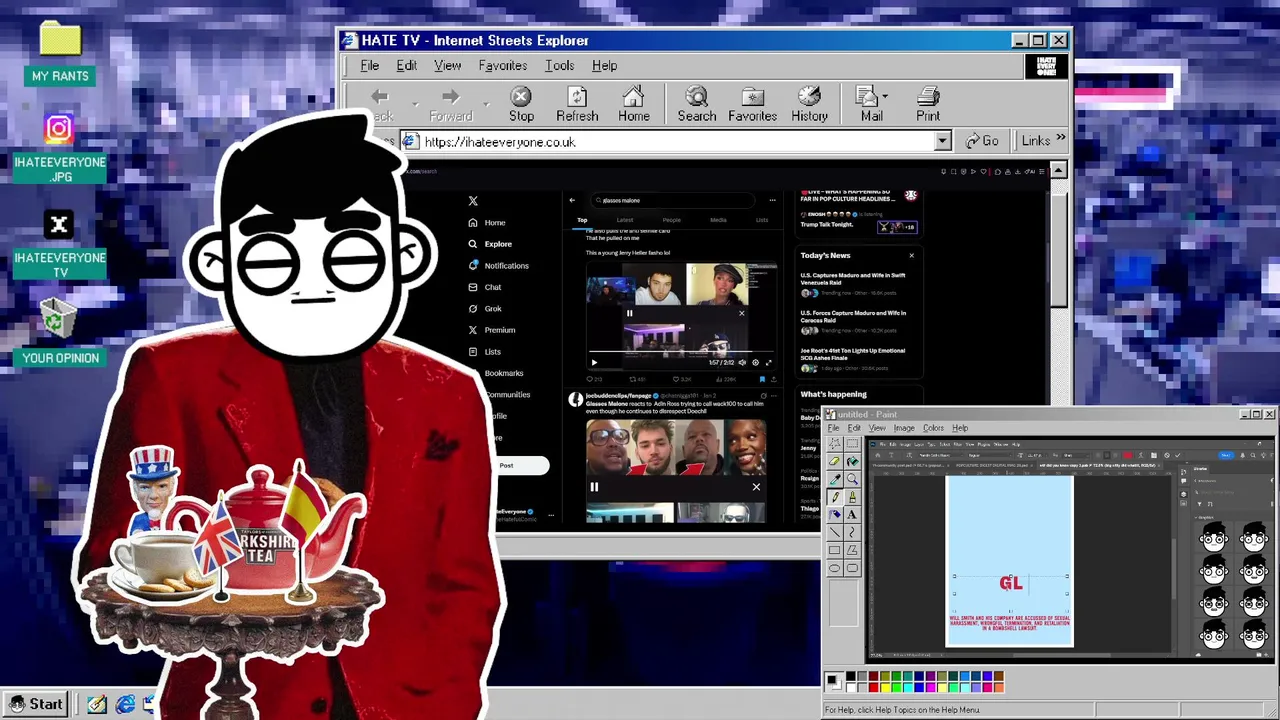Open Chat in X sidebar
Screen dimensions: 1280x720
(485, 287)
